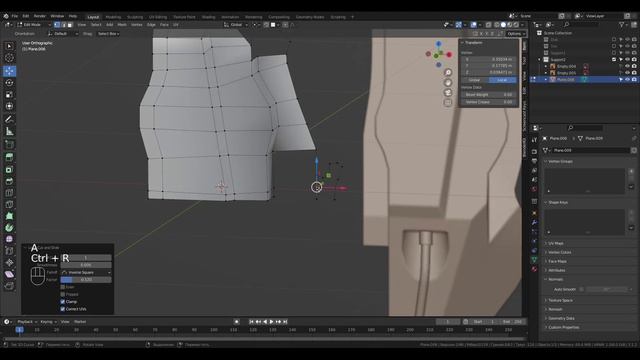Select the Poly Build tool
The width and height of the screenshot is (640, 360).
tap(9, 216)
